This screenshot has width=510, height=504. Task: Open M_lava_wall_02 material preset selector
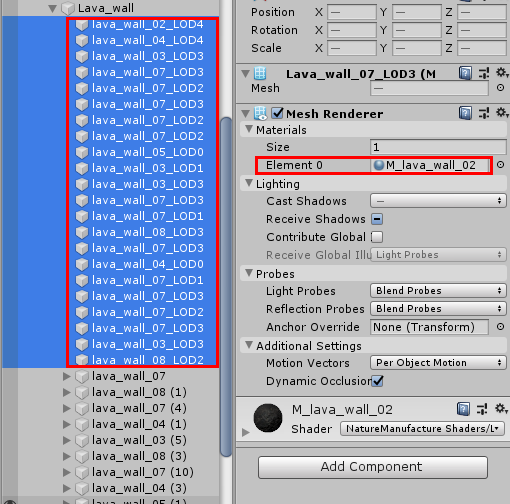tap(482, 409)
